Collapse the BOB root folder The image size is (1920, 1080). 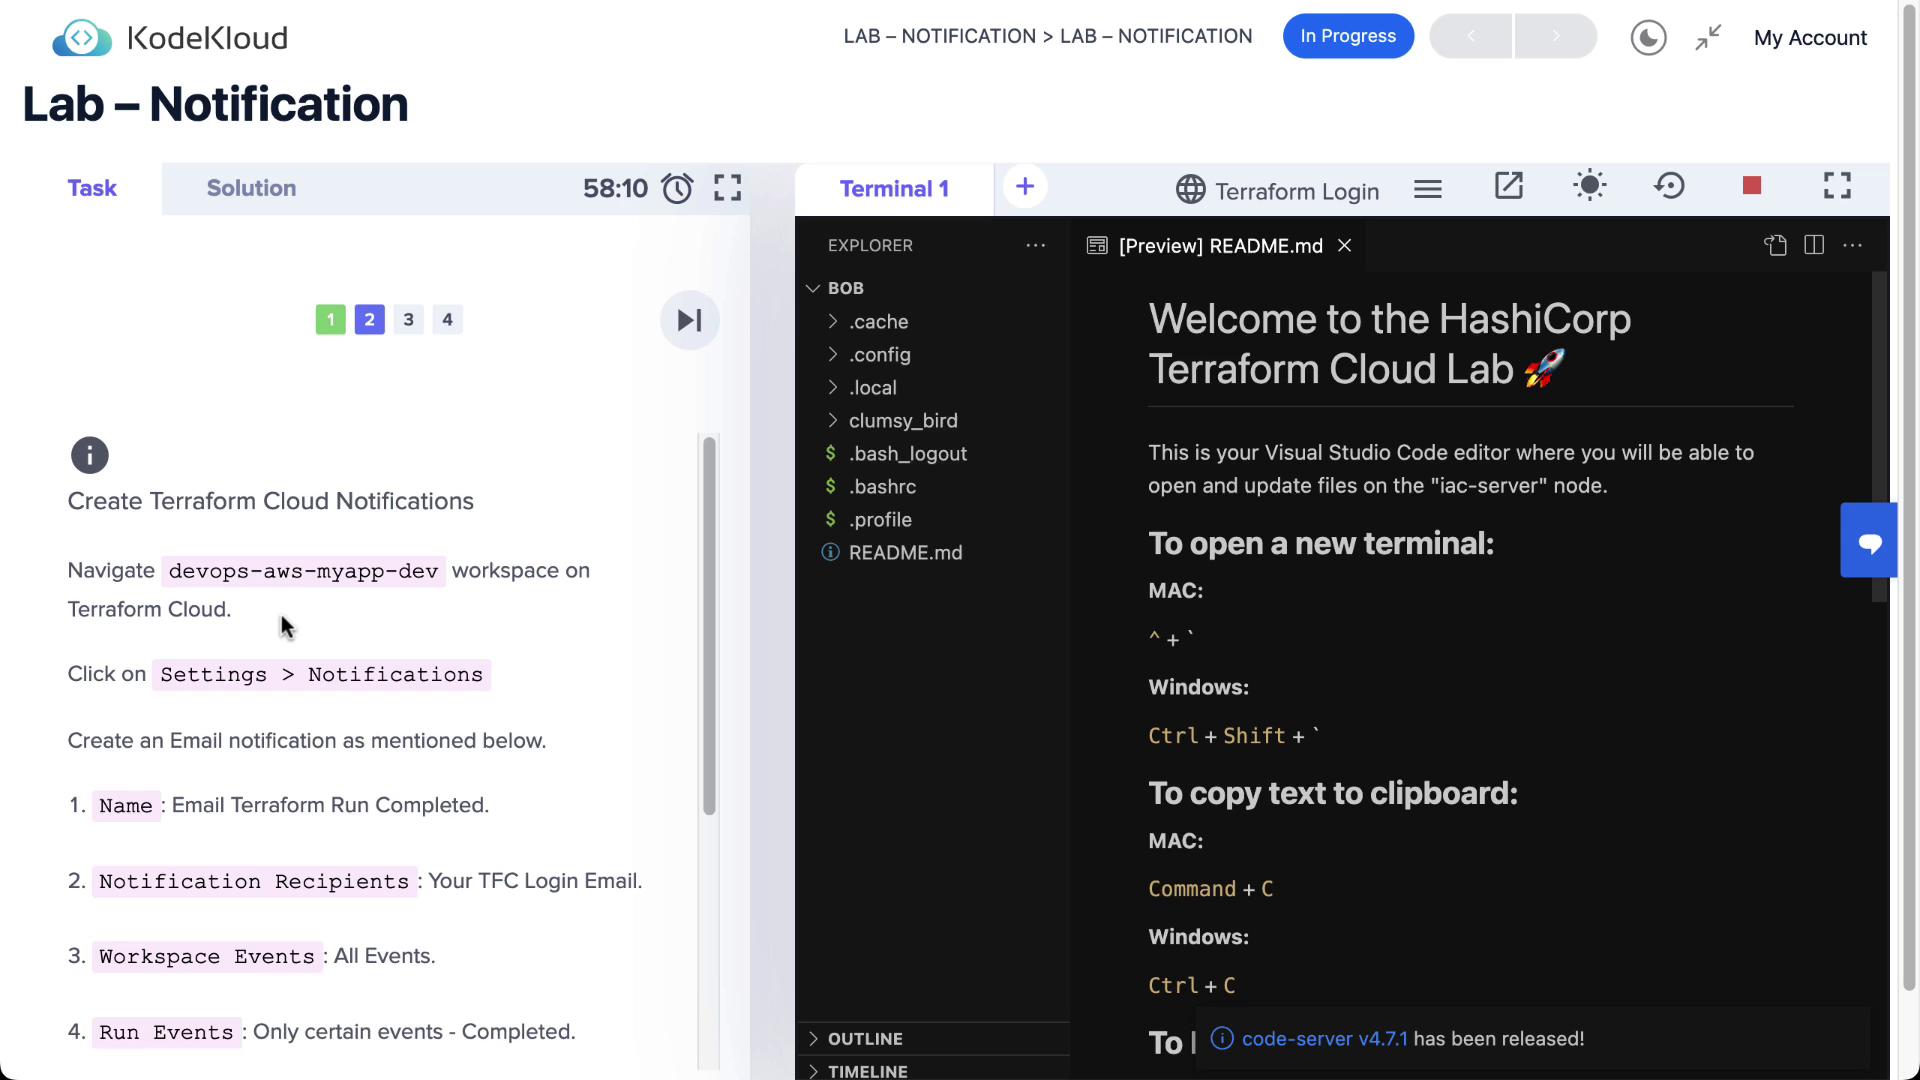[x=845, y=288]
